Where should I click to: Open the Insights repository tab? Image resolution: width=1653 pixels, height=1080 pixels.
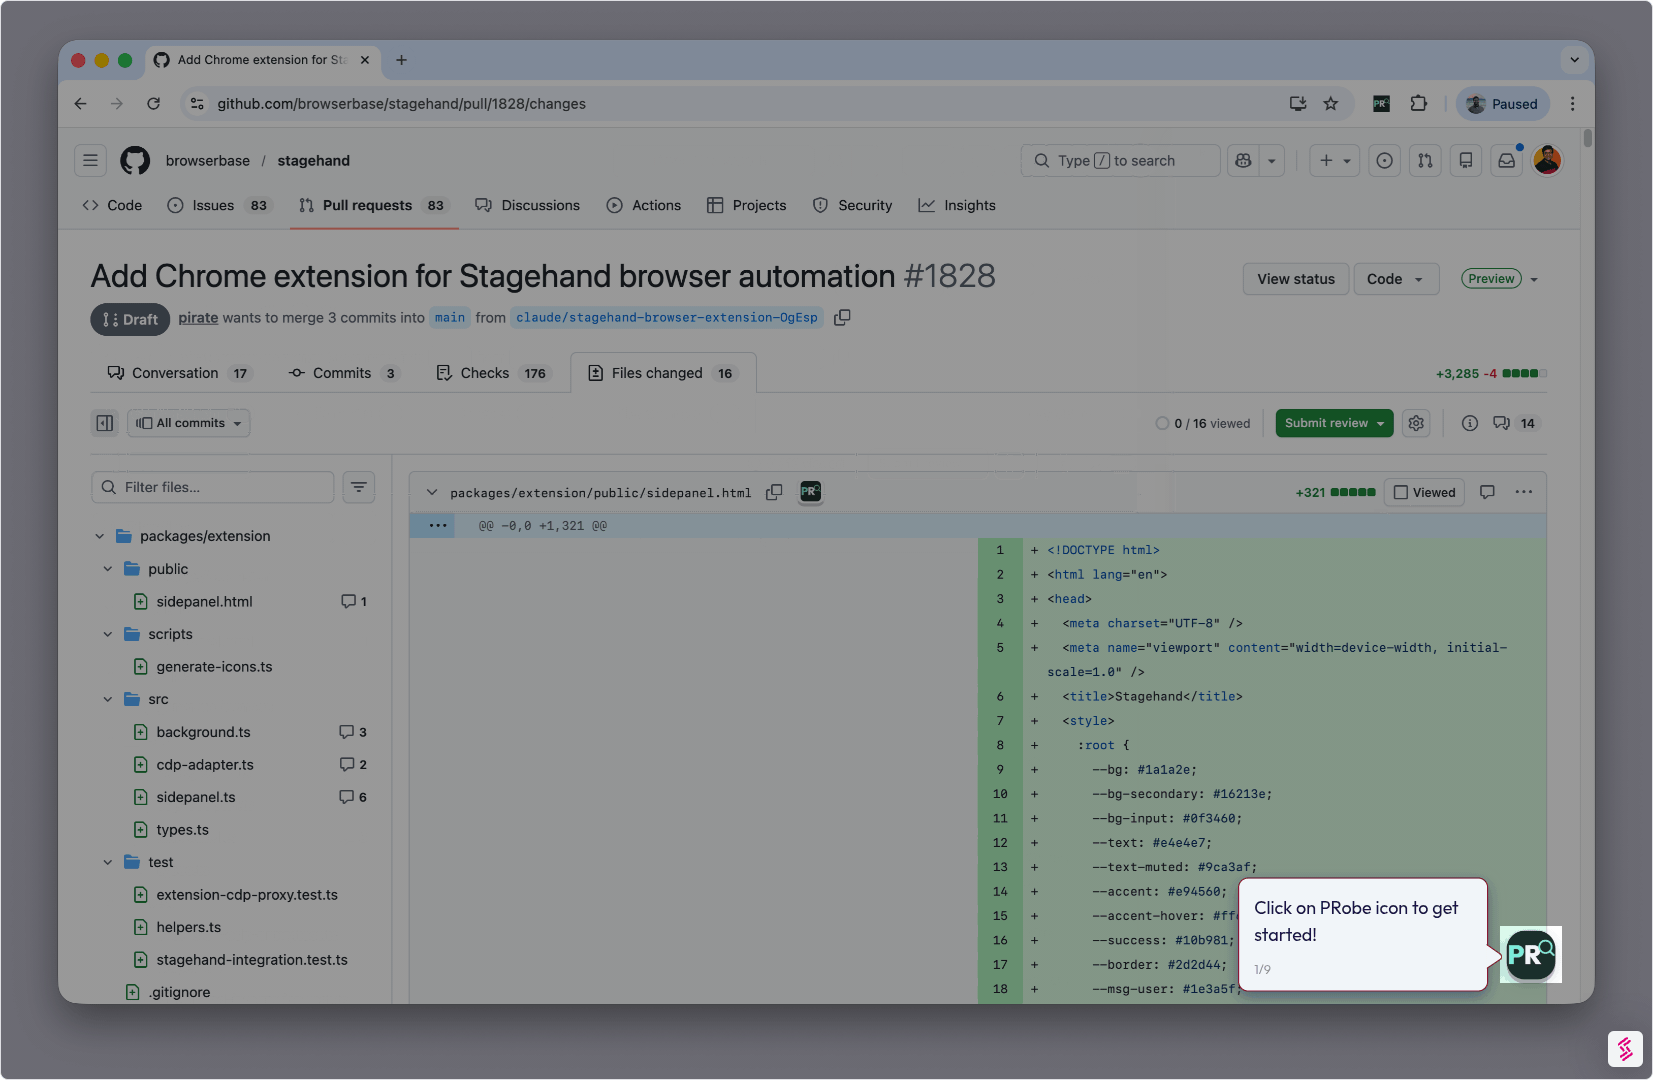957,205
